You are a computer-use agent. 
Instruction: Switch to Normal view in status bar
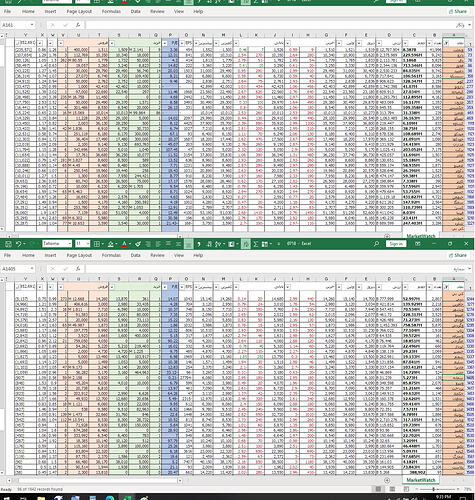coord(378,489)
